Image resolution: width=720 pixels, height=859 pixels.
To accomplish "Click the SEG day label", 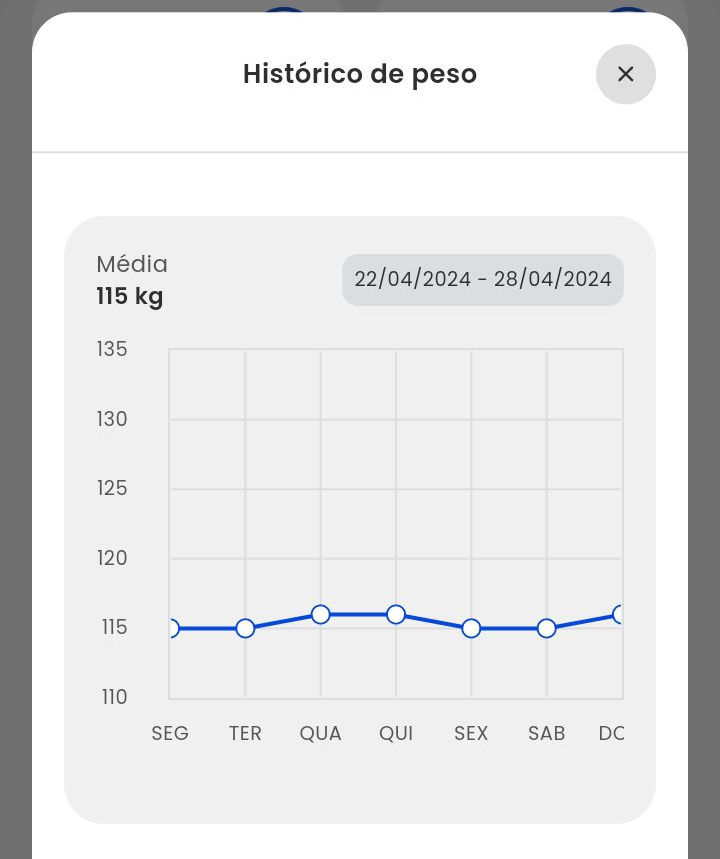I will (x=170, y=733).
